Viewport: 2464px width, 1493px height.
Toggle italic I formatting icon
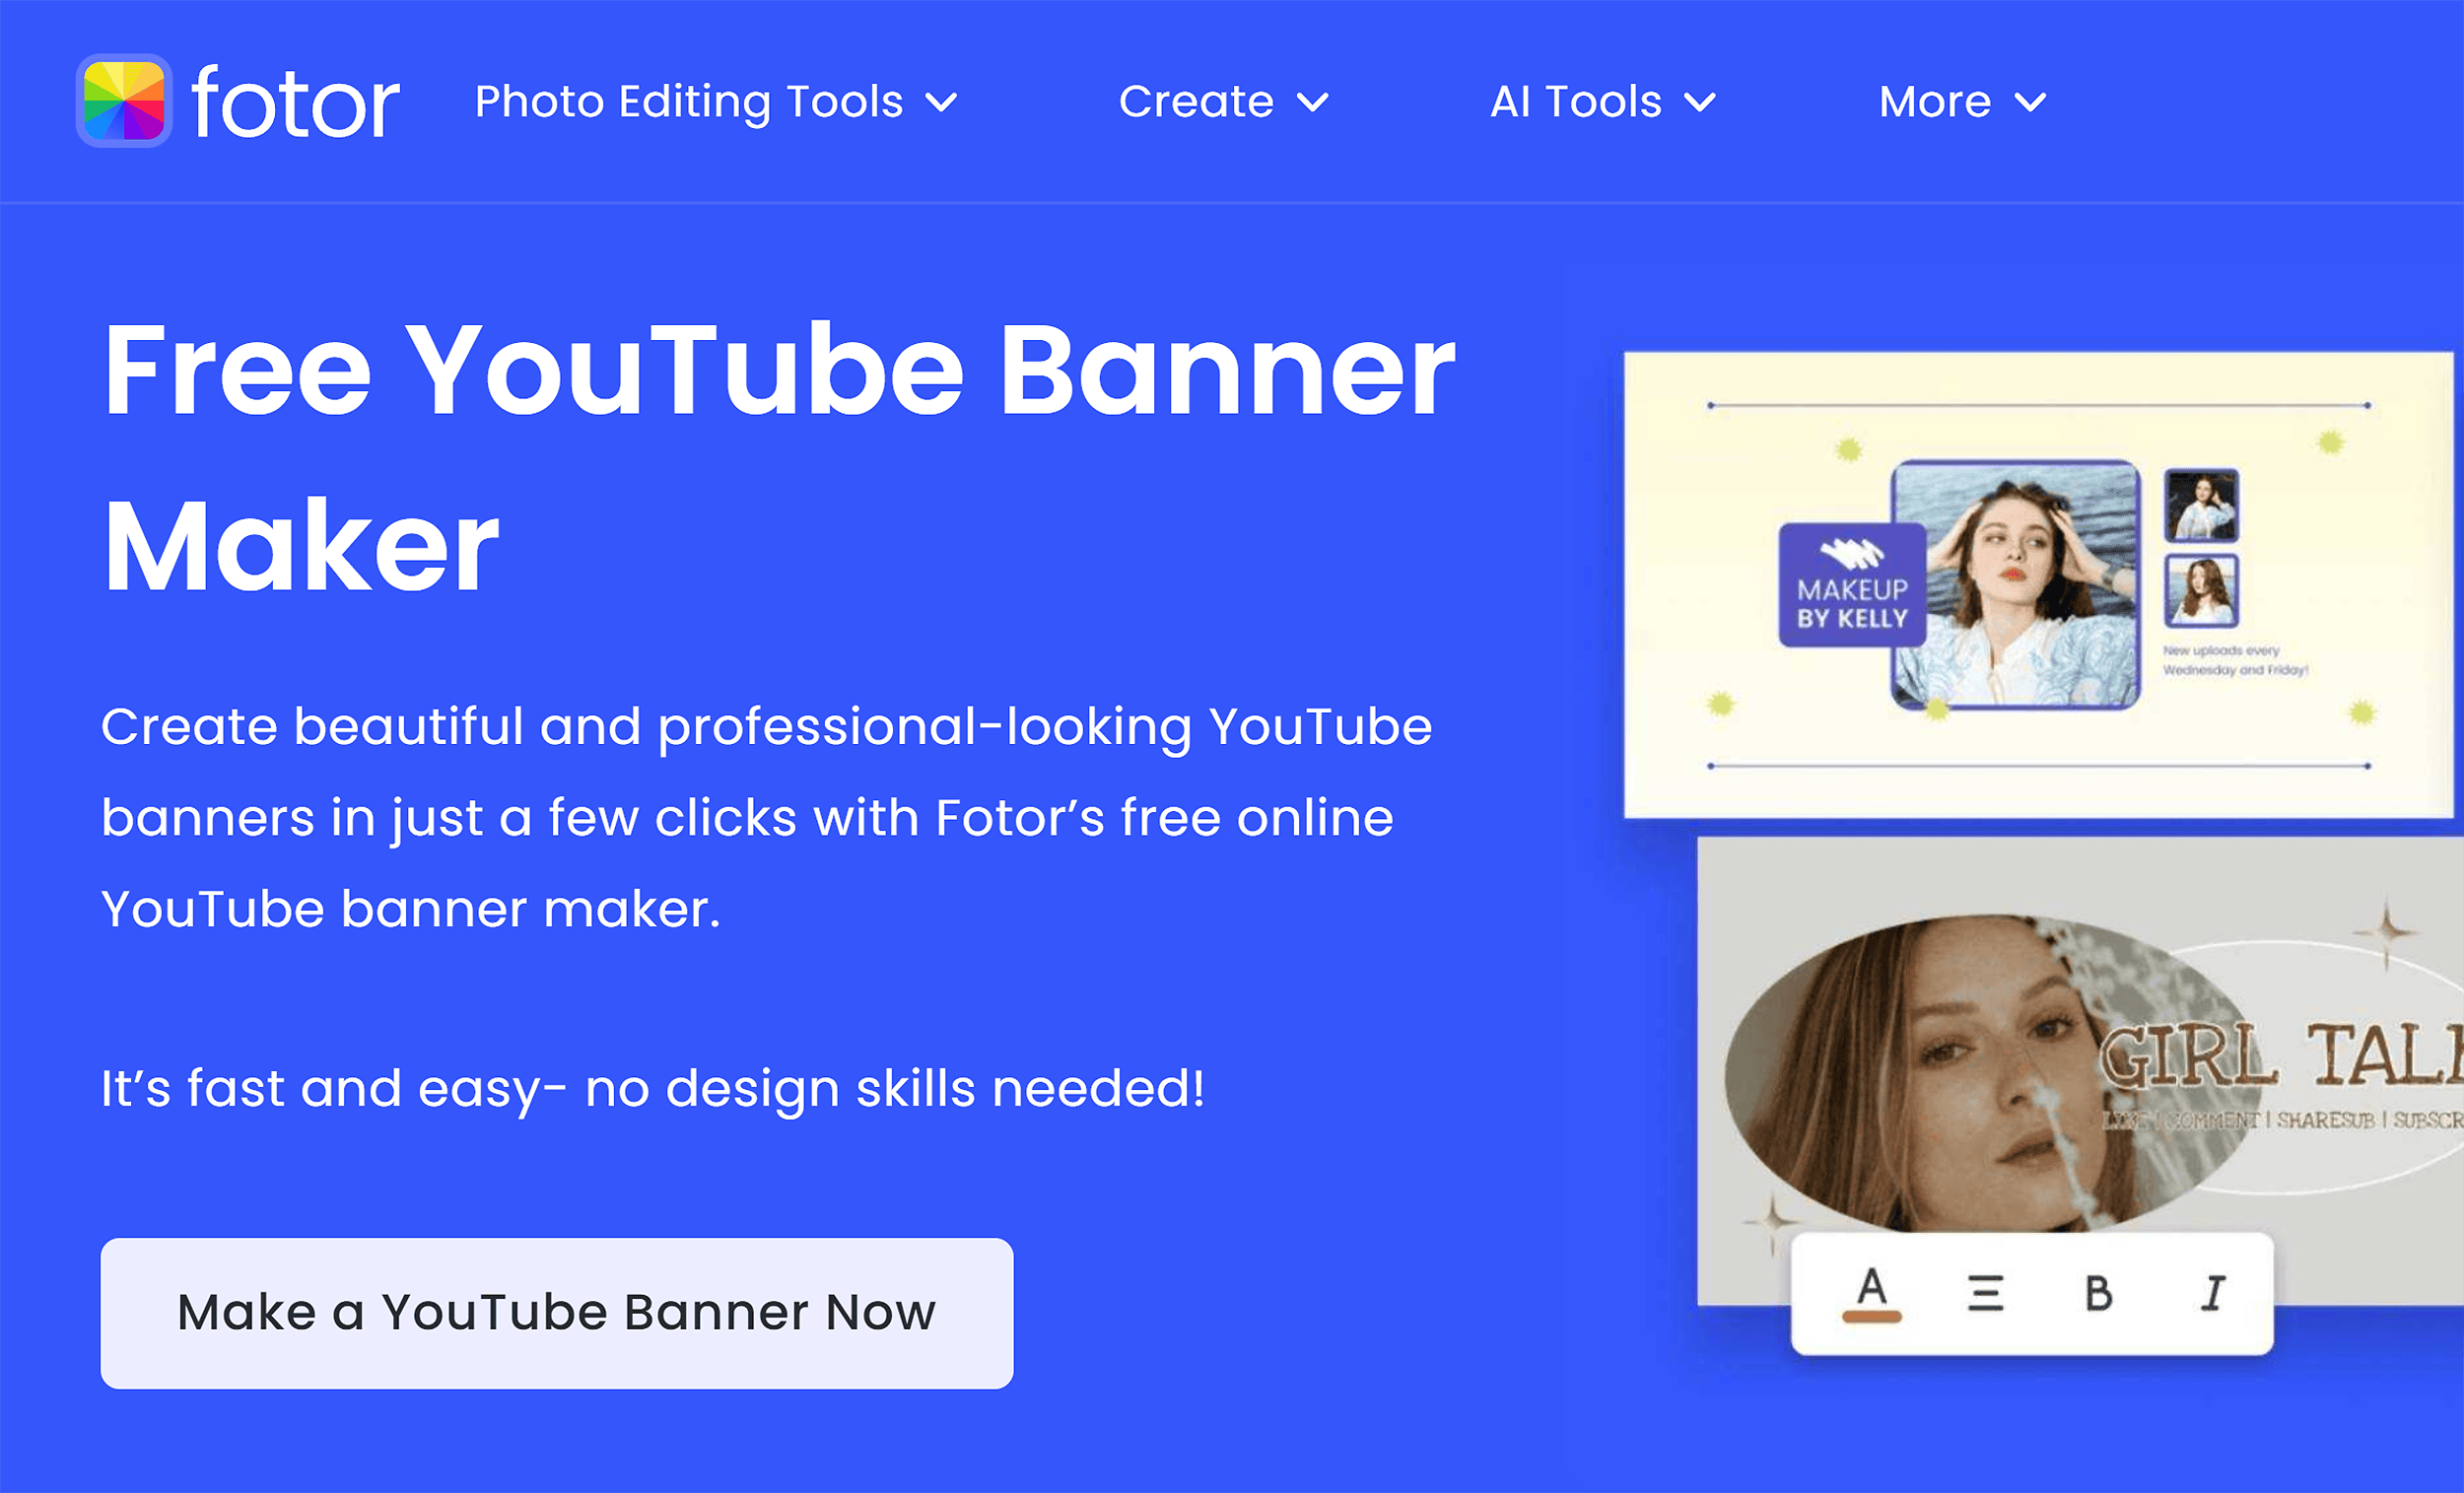tap(2213, 1293)
